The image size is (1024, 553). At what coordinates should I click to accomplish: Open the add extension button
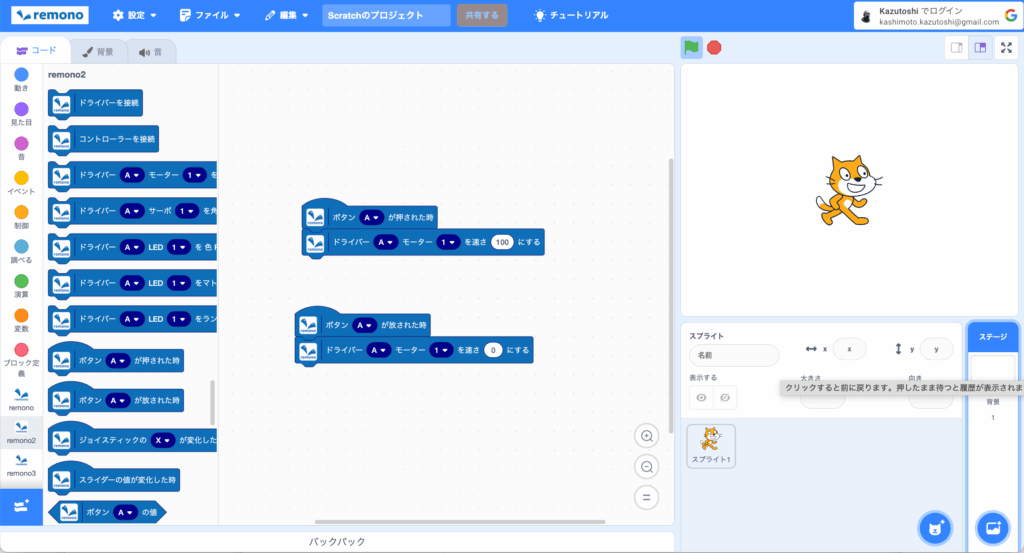tap(21, 507)
